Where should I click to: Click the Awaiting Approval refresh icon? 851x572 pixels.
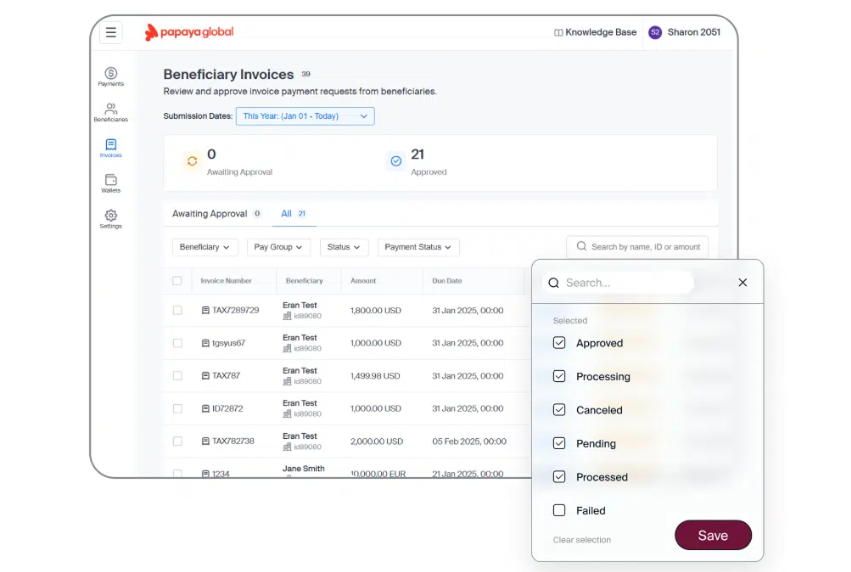(x=192, y=161)
